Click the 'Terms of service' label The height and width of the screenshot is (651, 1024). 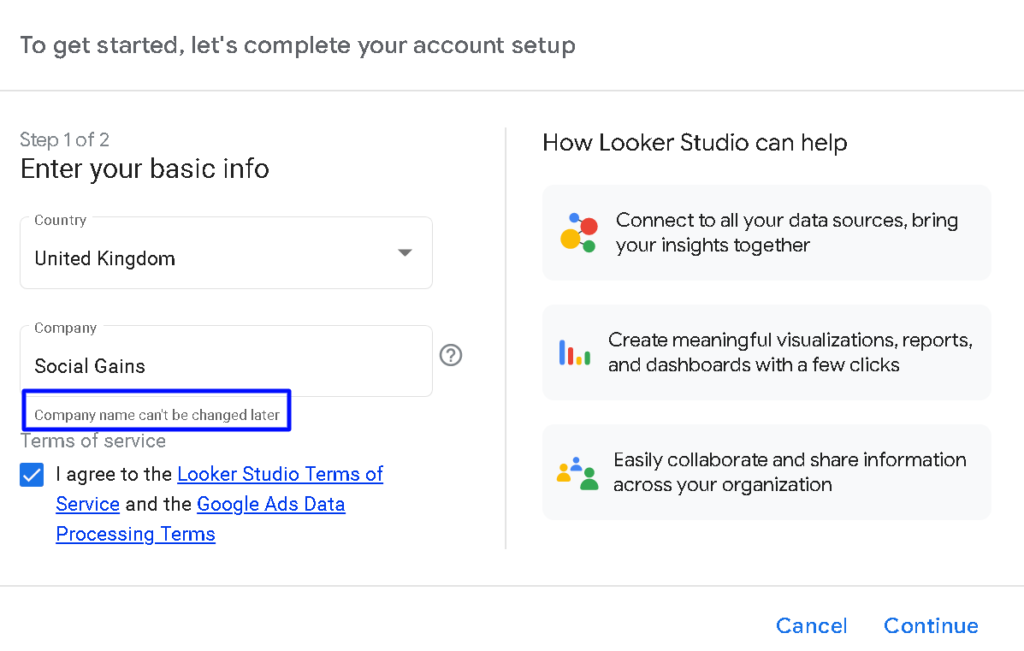93,441
